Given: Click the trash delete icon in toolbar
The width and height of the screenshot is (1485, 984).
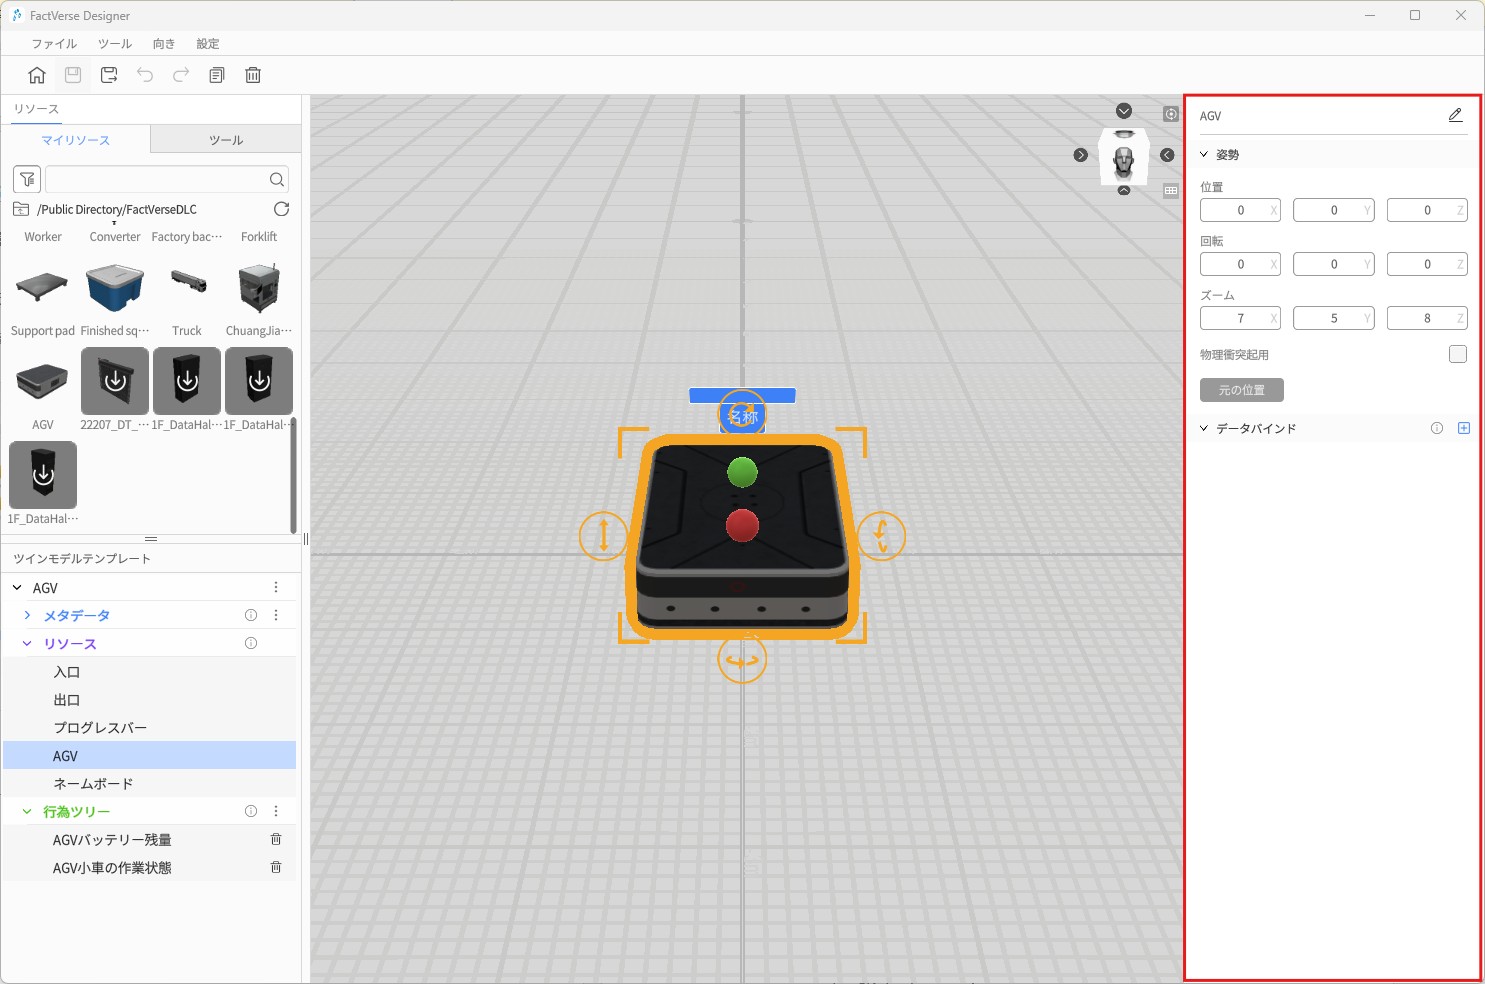Looking at the screenshot, I should point(253,75).
